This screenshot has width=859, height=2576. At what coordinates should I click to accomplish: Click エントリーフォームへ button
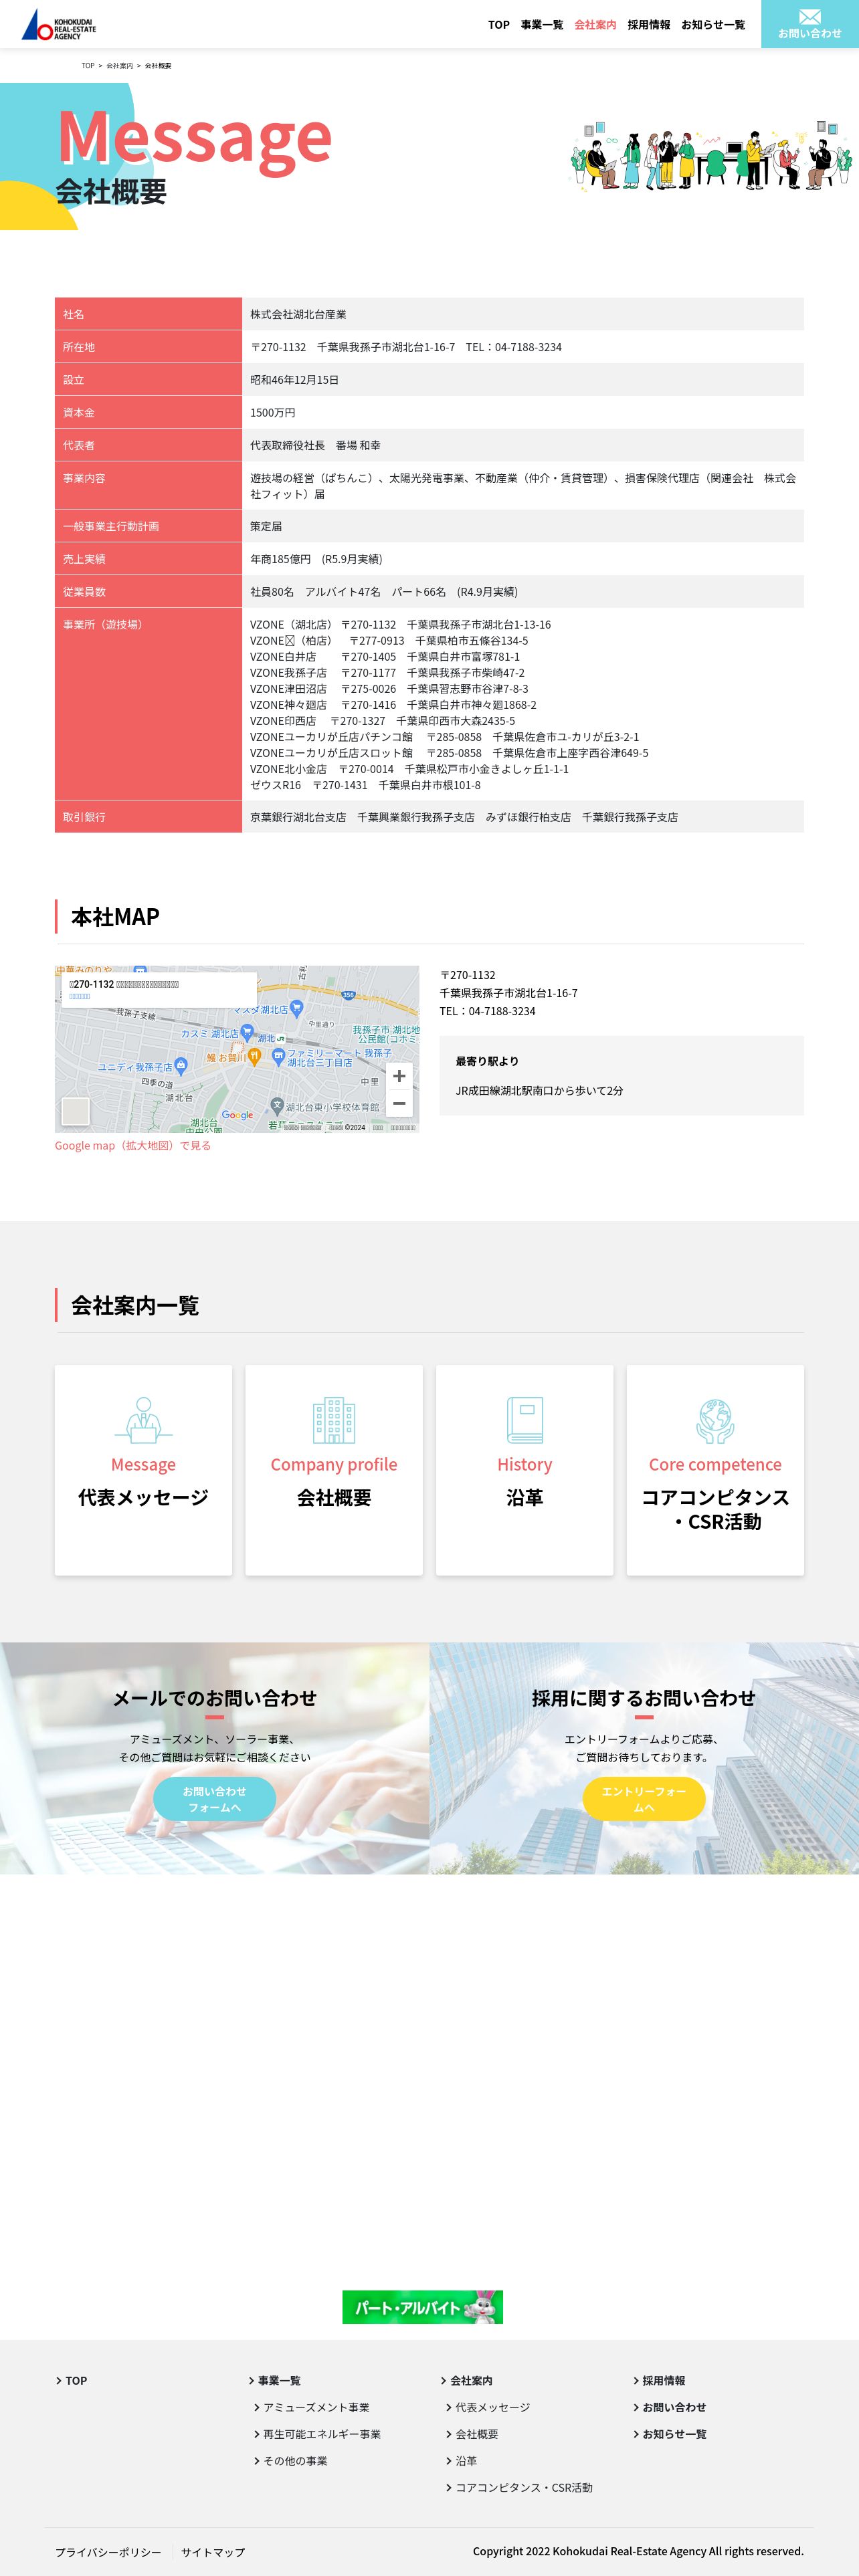(644, 1799)
